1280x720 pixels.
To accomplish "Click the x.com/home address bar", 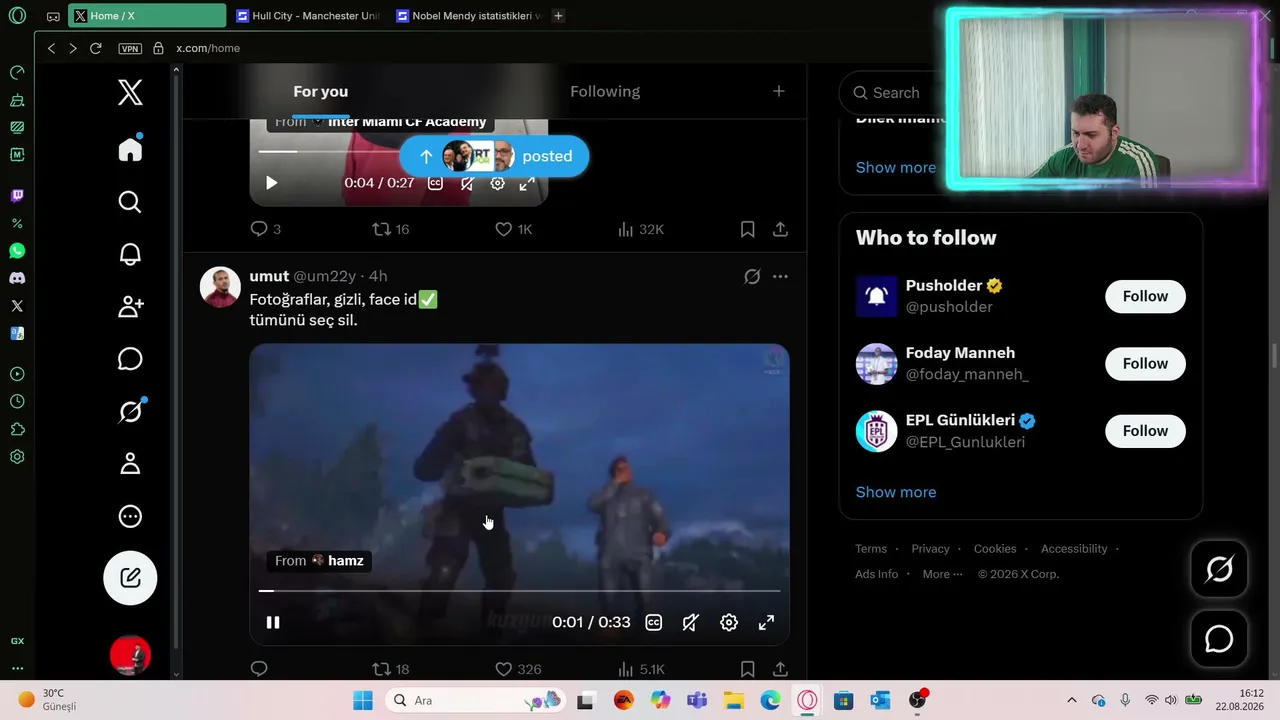I will point(208,48).
